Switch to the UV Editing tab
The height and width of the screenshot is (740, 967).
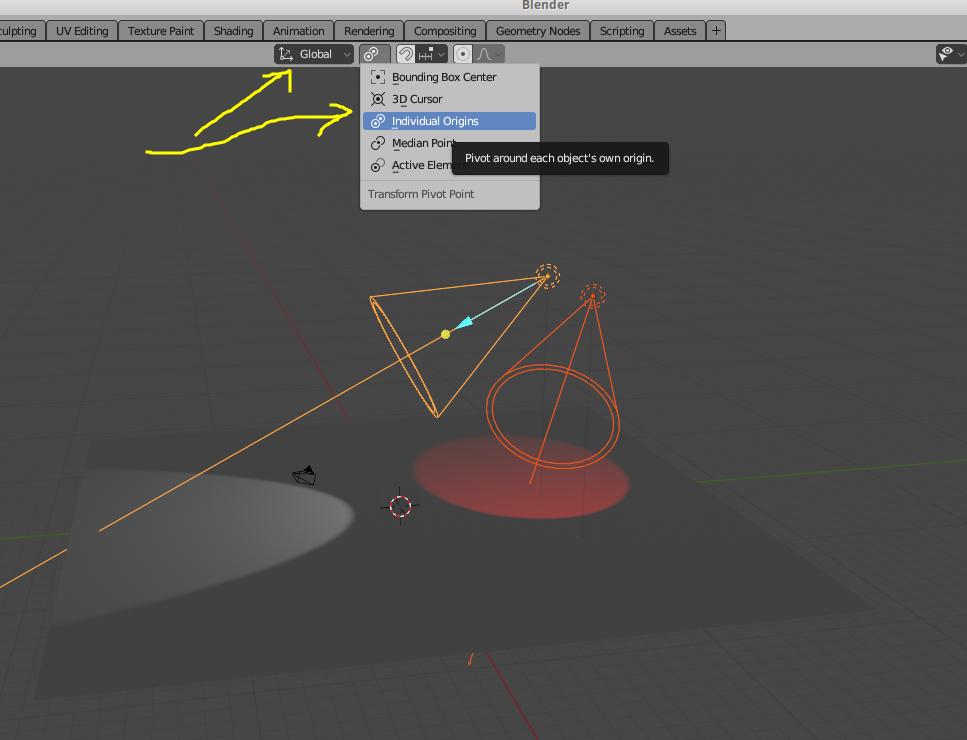(x=82, y=31)
